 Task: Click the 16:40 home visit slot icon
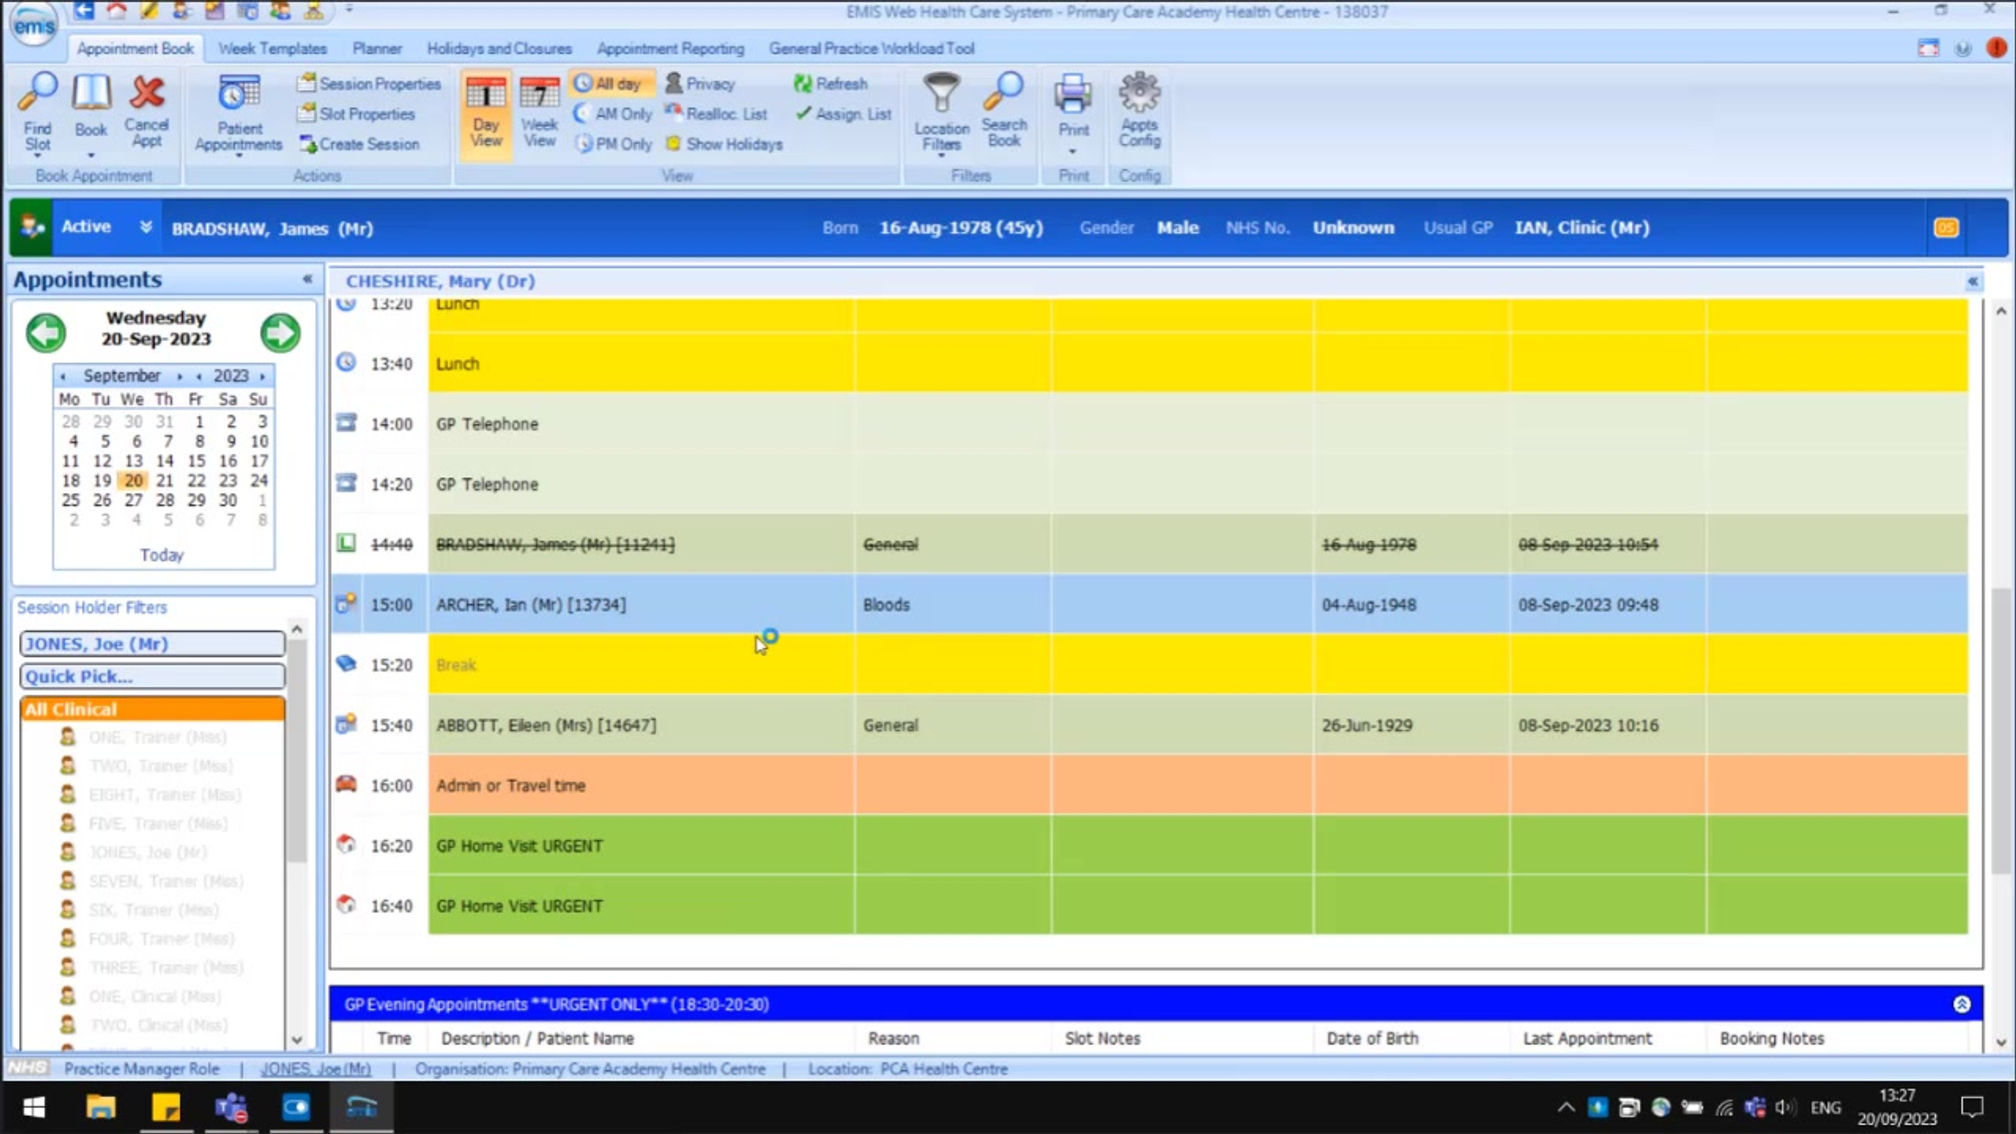[x=346, y=904]
